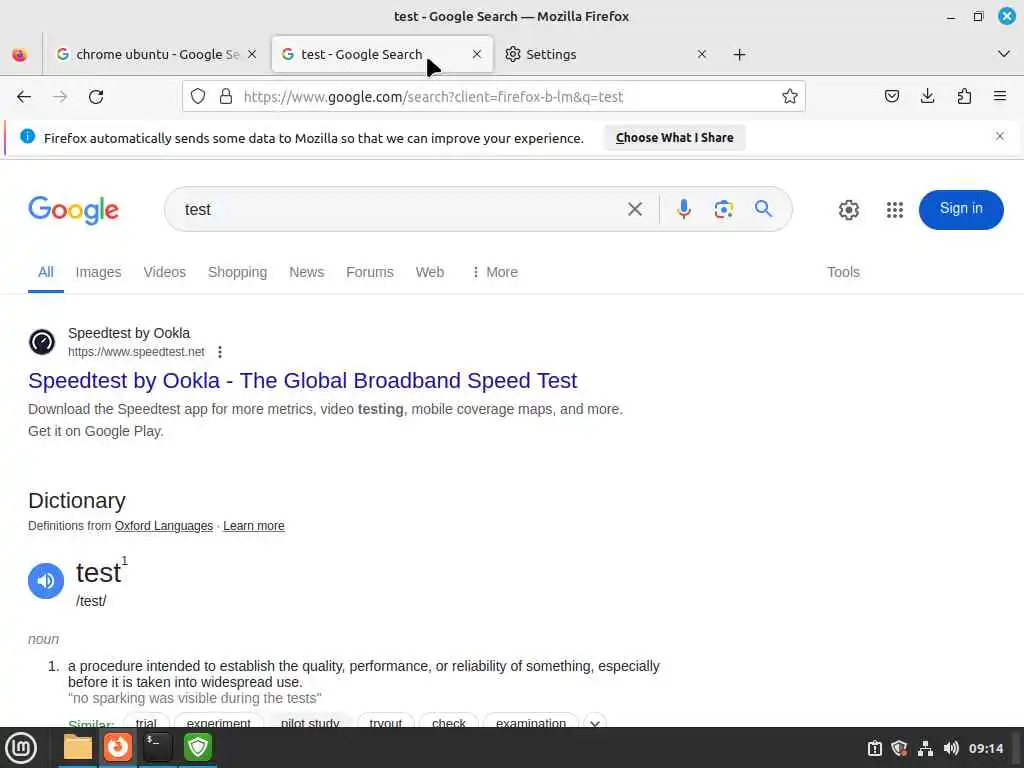The image size is (1024, 768).
Task: Open Speedtest by Ookla result title
Action: pos(302,380)
